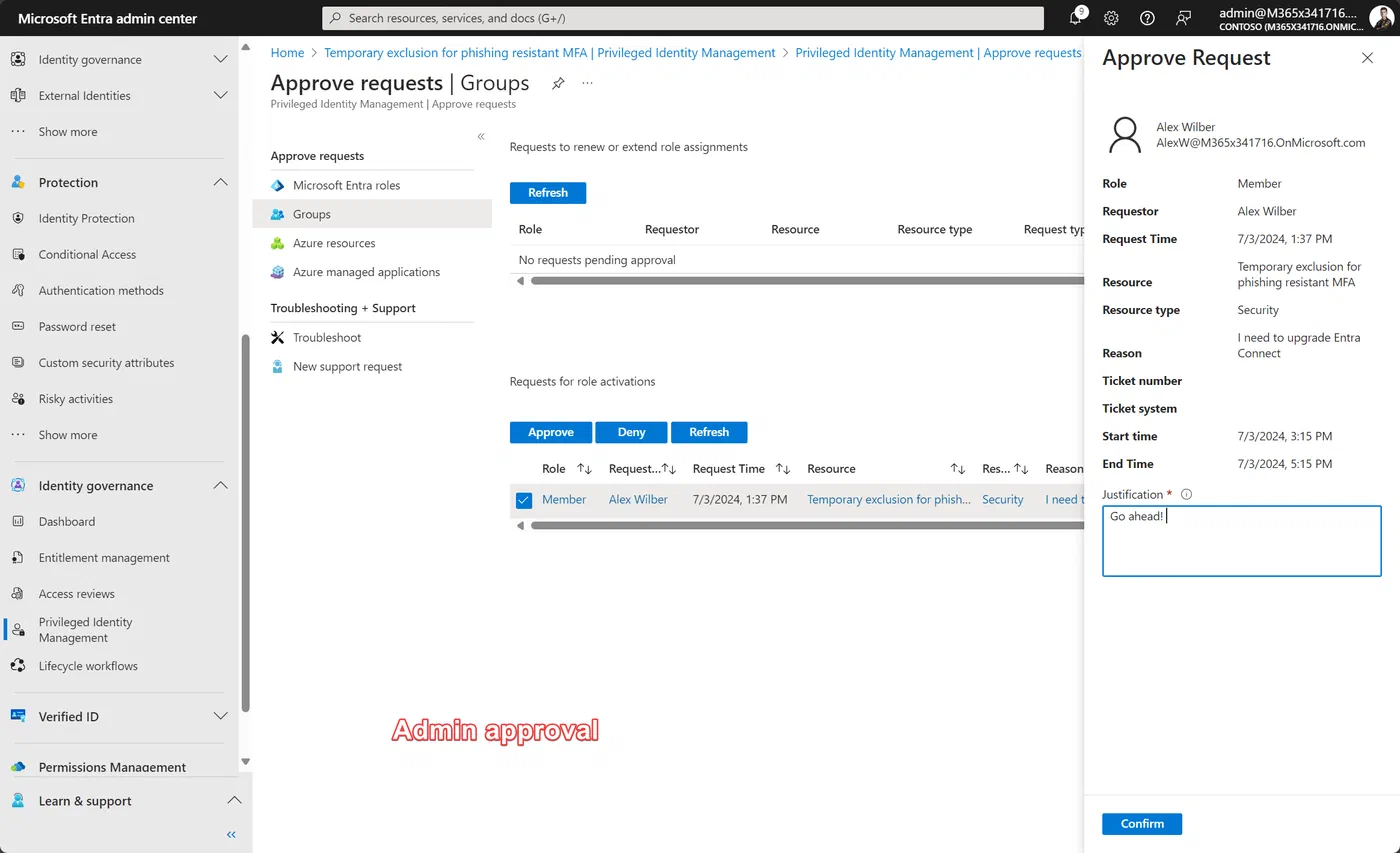The image size is (1400, 853).
Task: Click the Access reviews icon
Action: [x=18, y=593]
